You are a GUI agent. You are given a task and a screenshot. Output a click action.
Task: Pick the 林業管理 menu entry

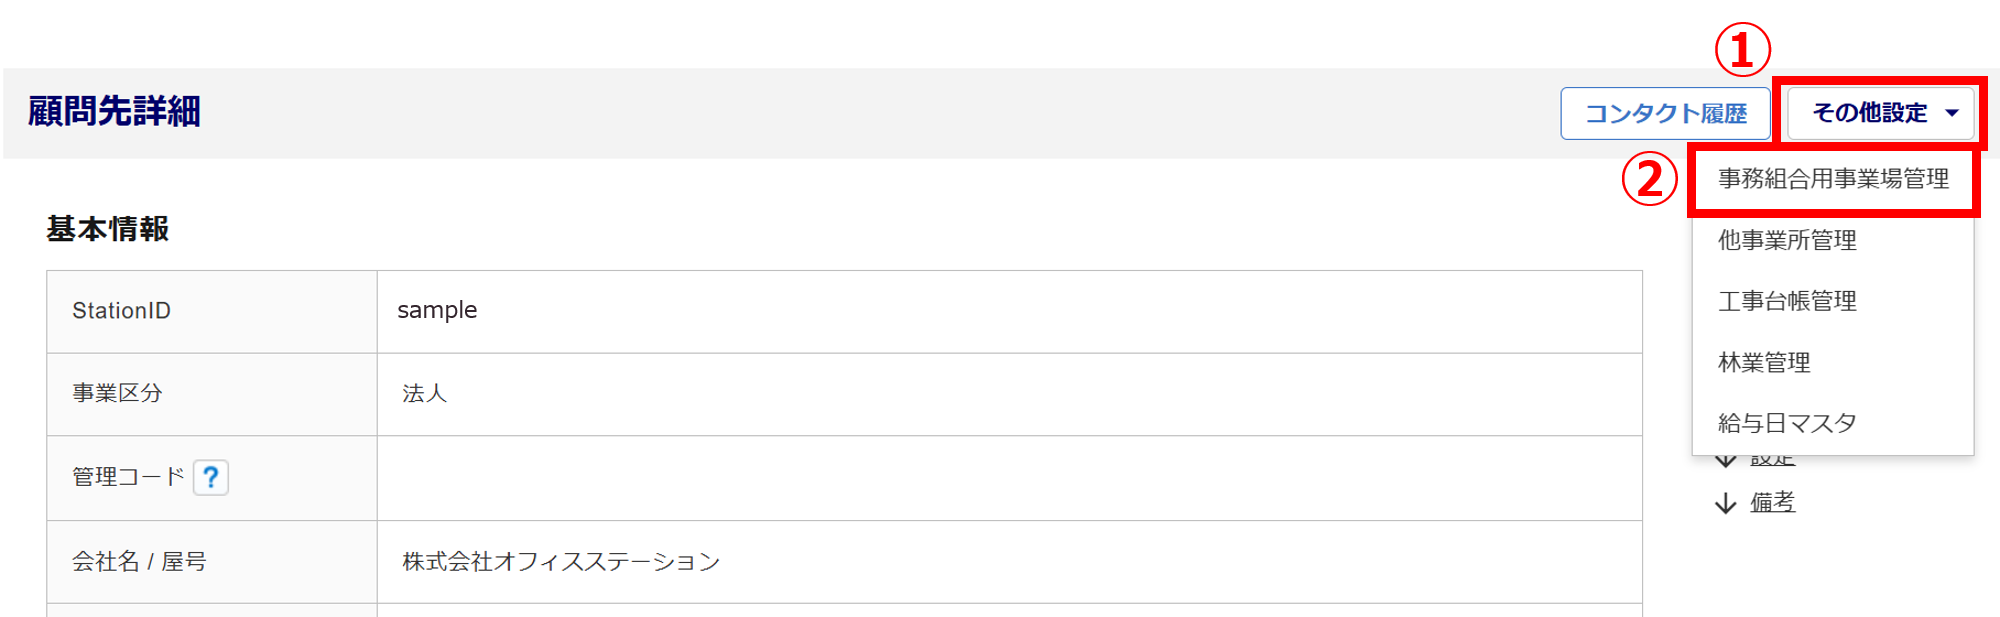(1764, 362)
